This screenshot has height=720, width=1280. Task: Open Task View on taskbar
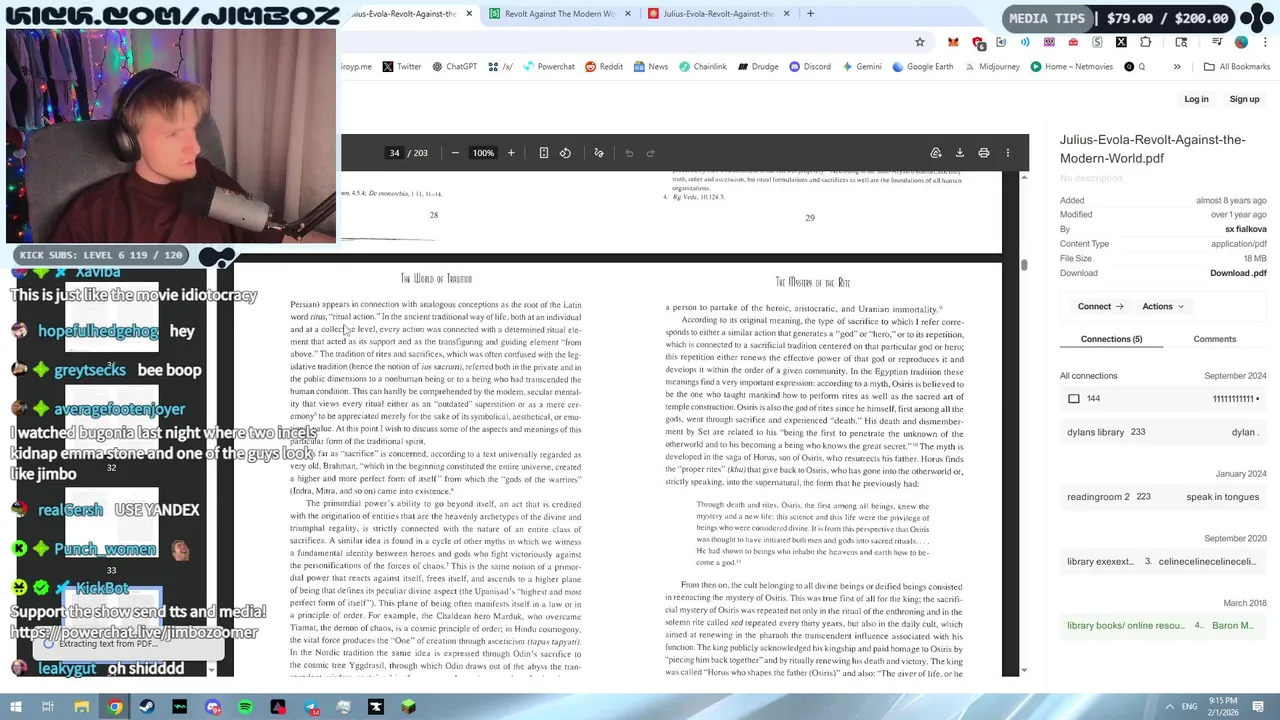pos(47,707)
